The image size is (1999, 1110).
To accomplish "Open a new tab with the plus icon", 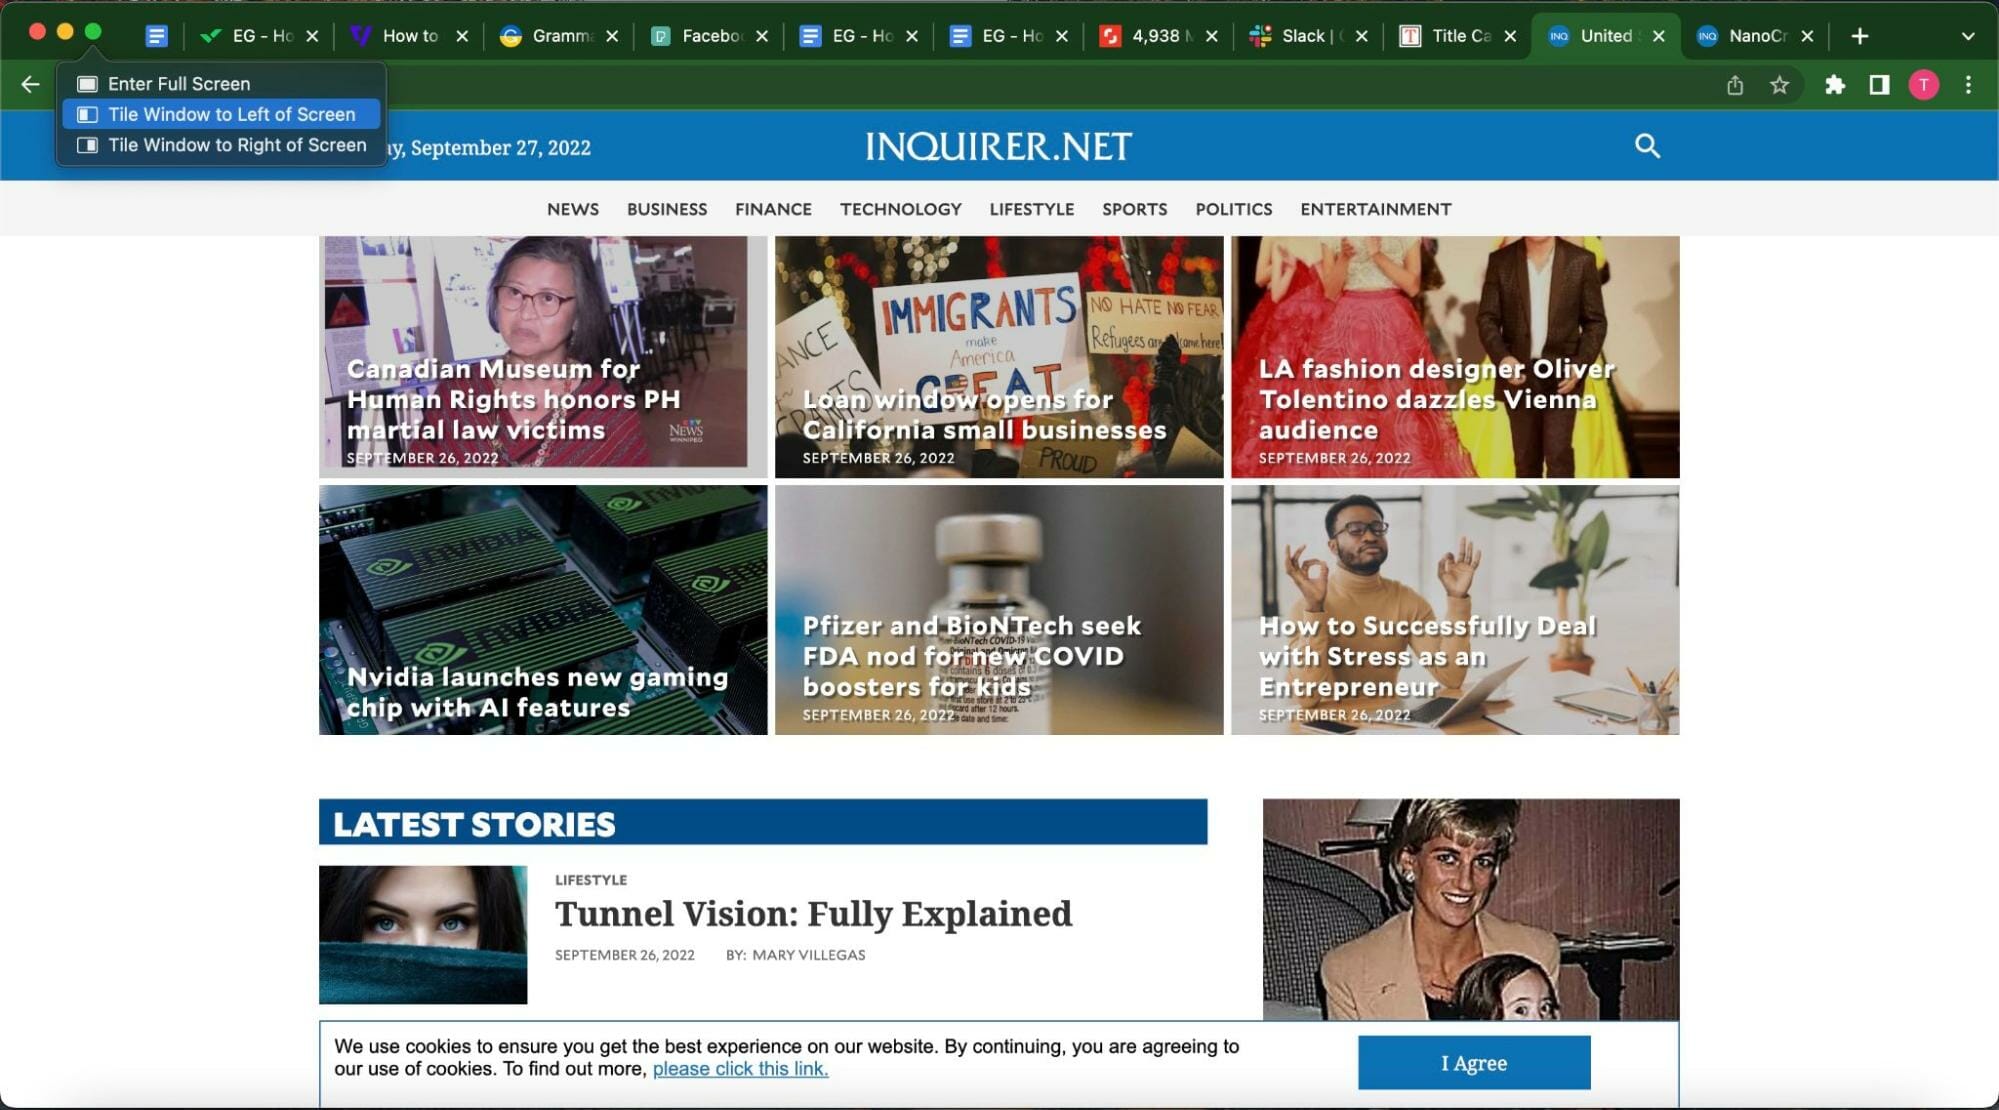I will click(x=1858, y=35).
